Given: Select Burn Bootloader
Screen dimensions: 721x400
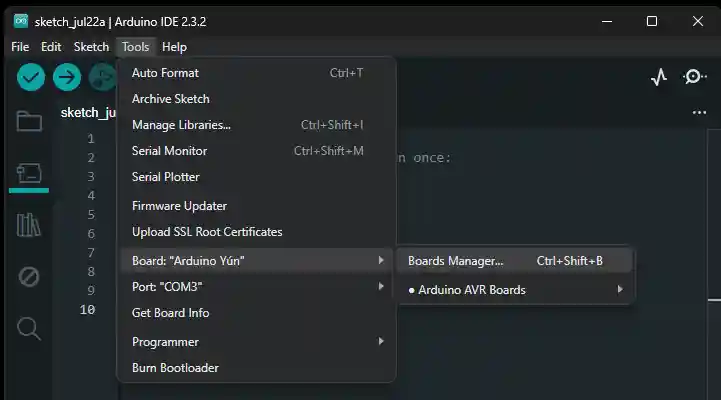Looking at the screenshot, I should pos(256,368).
